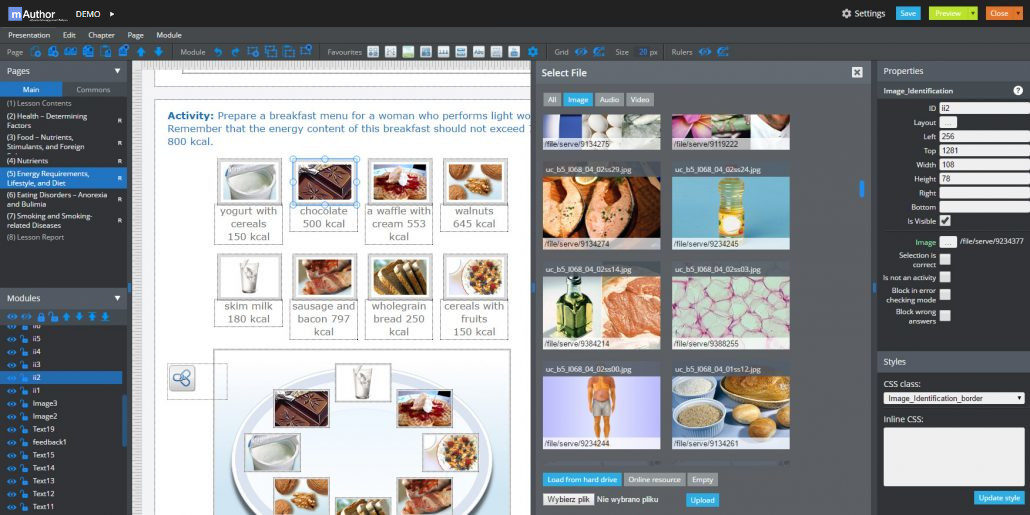
Task: Click the Modules list scrollbar
Action: (x=123, y=420)
